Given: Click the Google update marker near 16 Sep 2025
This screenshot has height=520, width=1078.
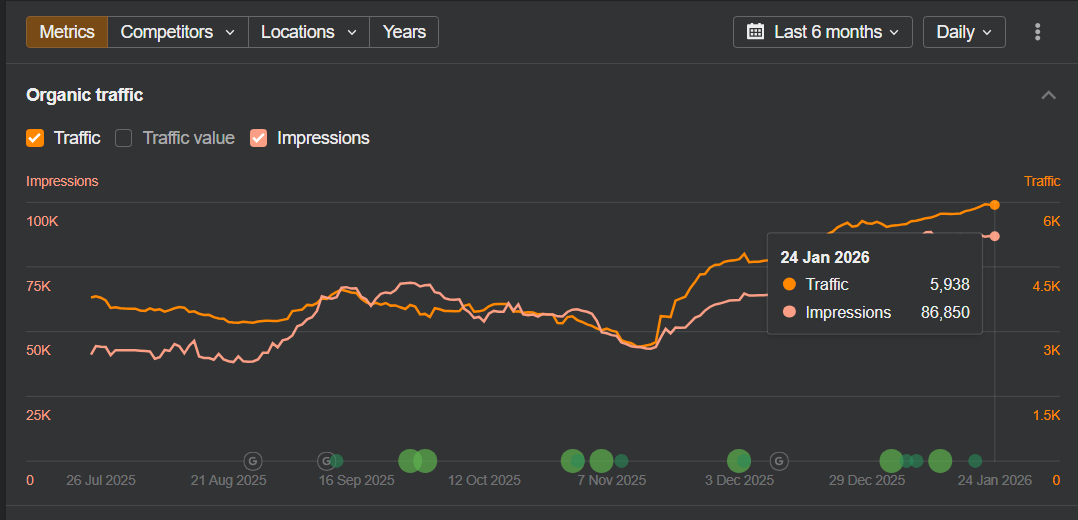Looking at the screenshot, I should (325, 461).
